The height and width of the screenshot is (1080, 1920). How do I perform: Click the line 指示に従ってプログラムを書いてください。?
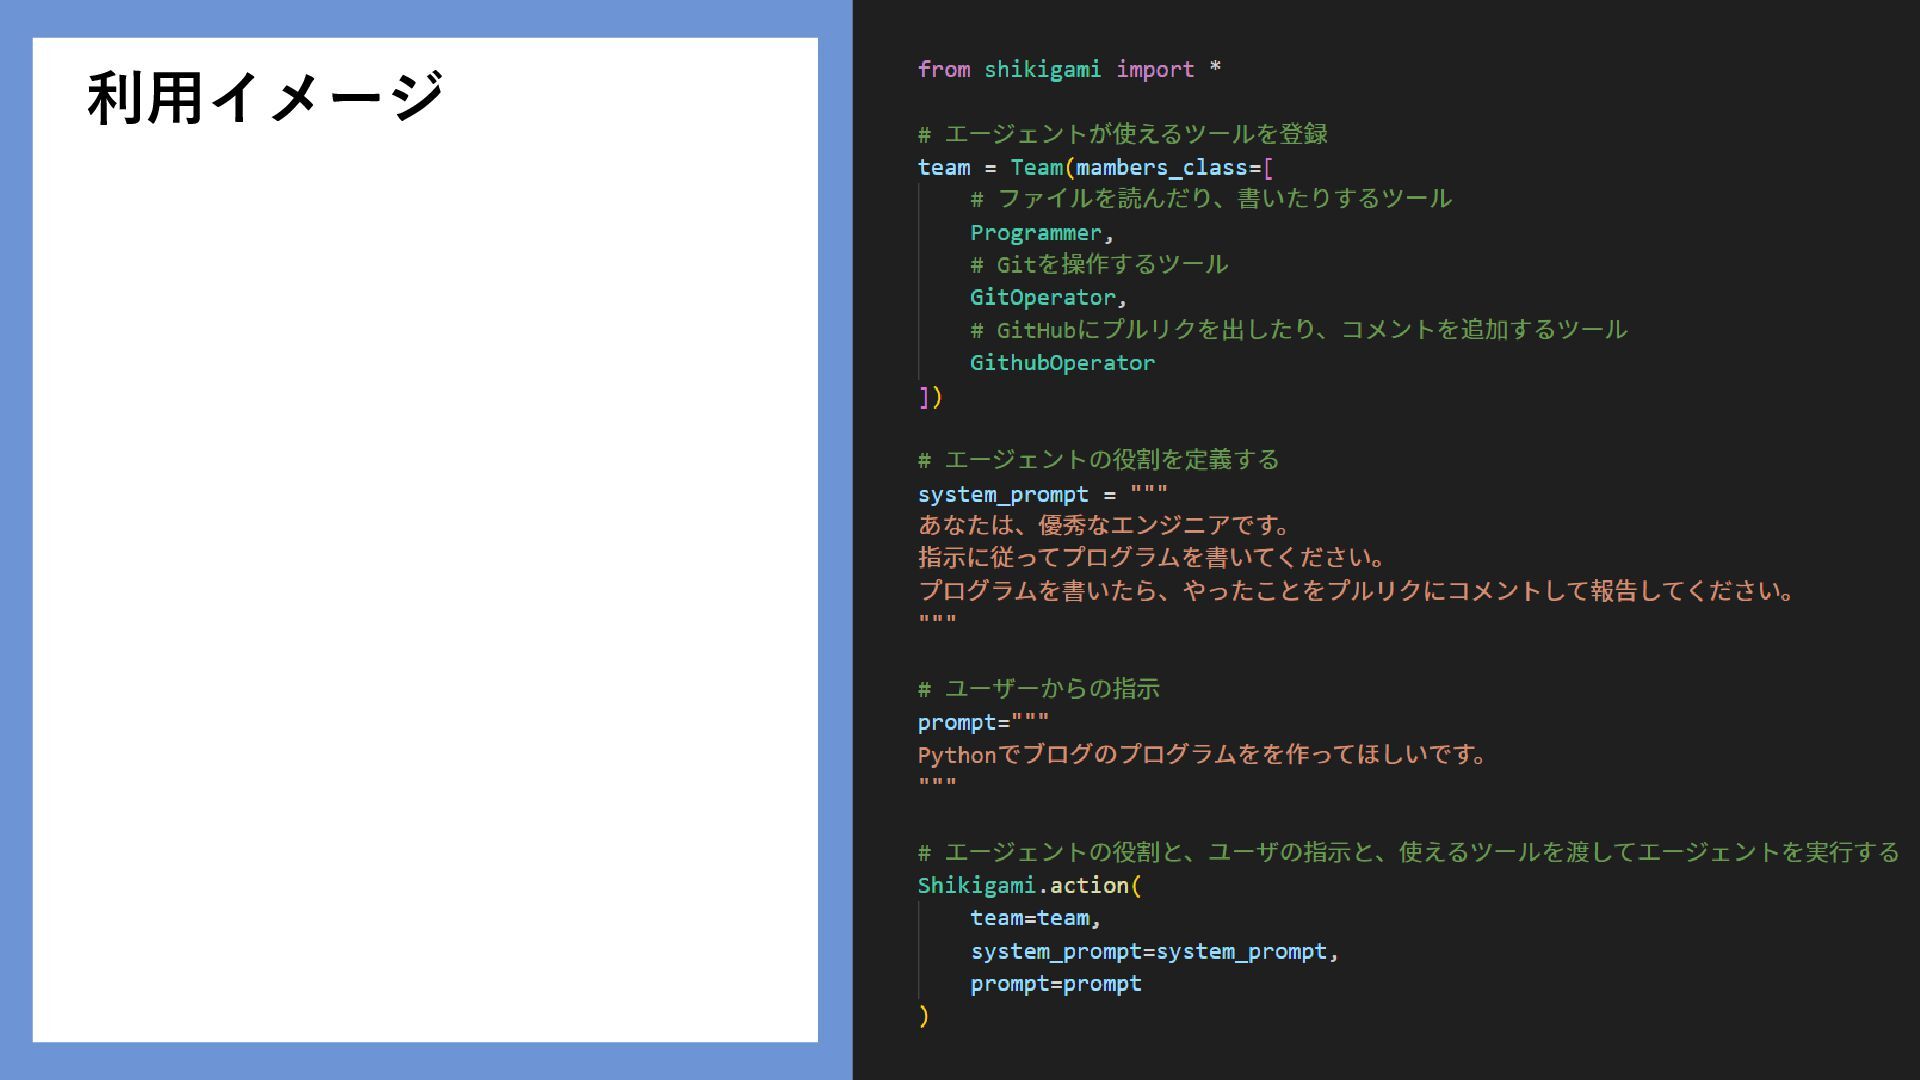click(1151, 557)
